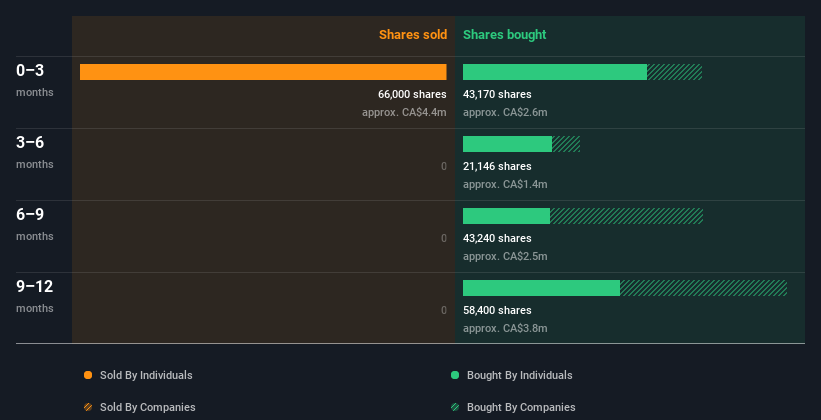Click the green Bought By Individuals legend dot
The height and width of the screenshot is (420, 821).
point(455,375)
